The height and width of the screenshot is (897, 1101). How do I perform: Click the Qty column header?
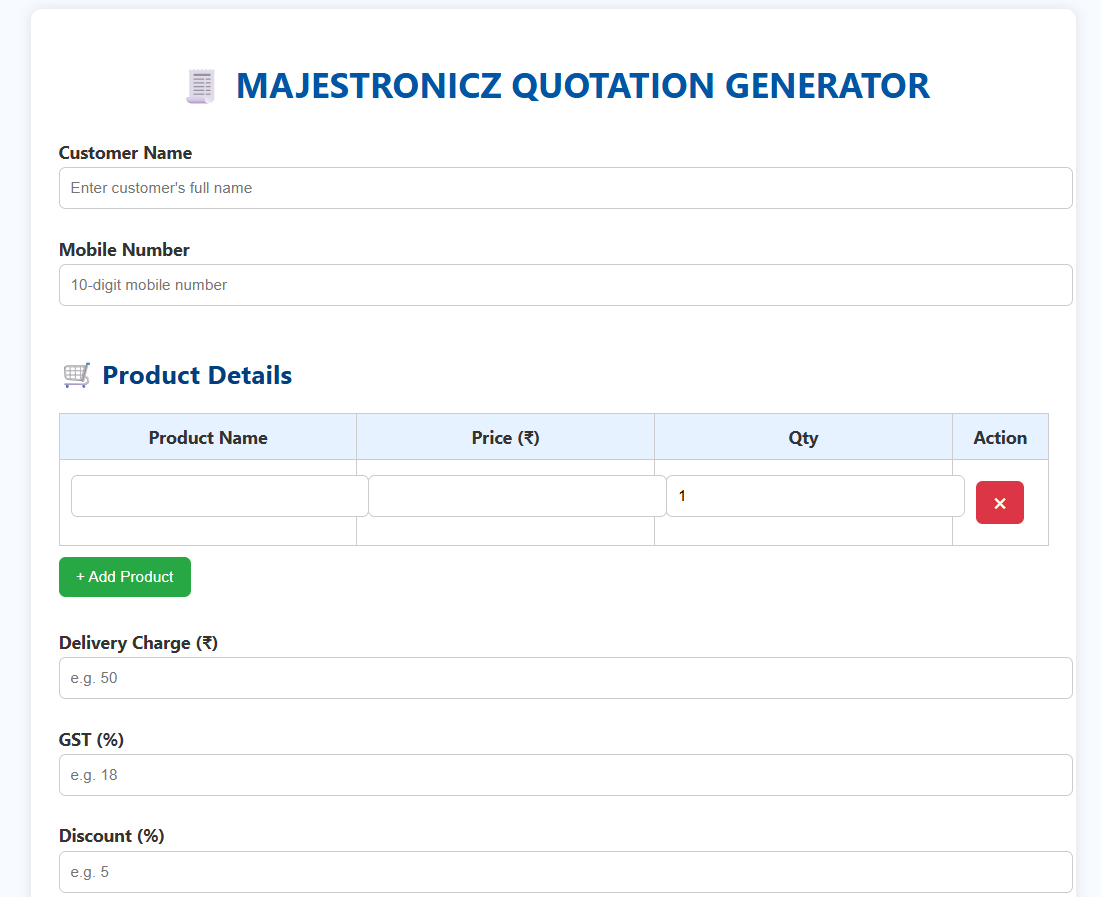click(803, 437)
